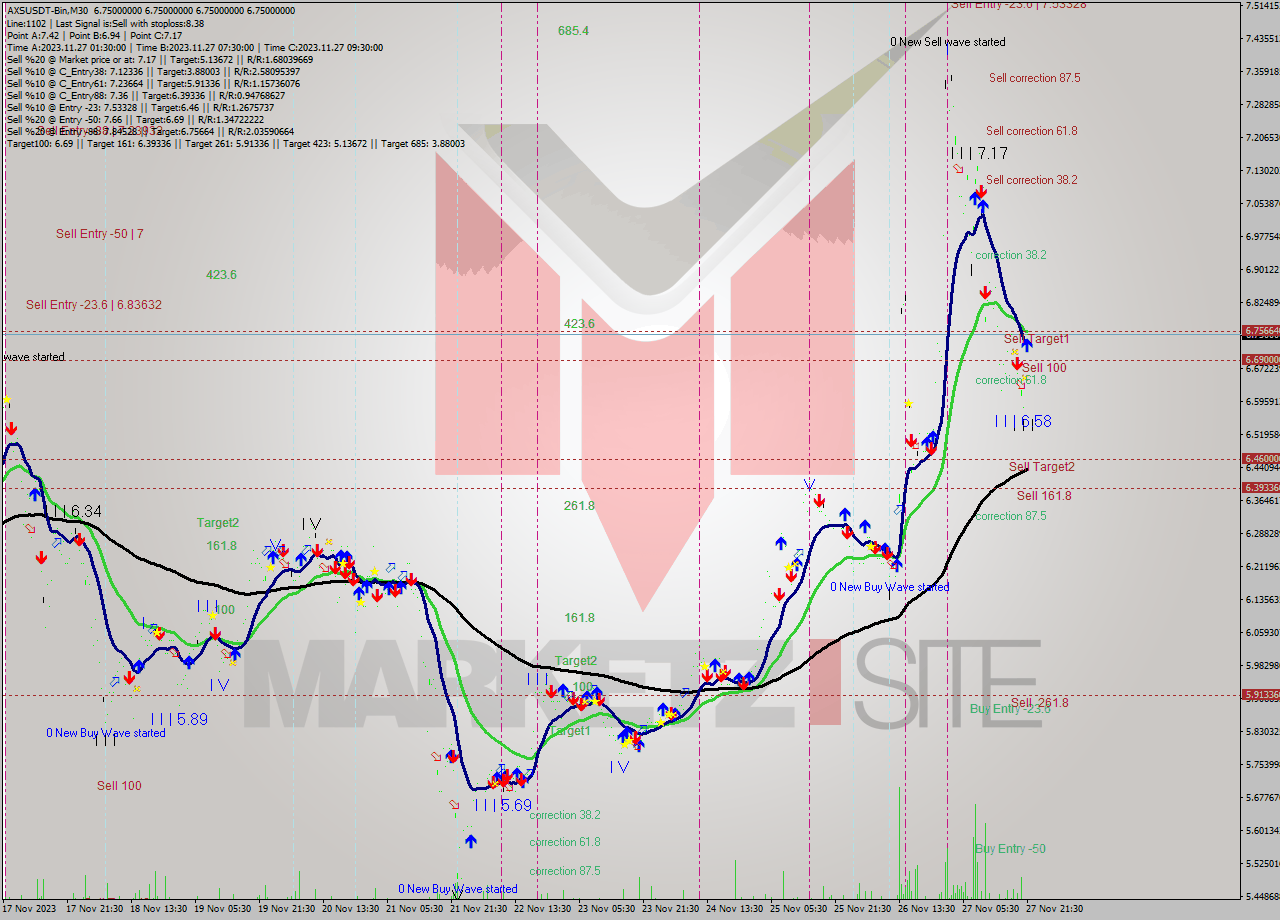The image size is (1280, 920).
Task: Click the red 6.75664 price tag
Action: click(1260, 330)
